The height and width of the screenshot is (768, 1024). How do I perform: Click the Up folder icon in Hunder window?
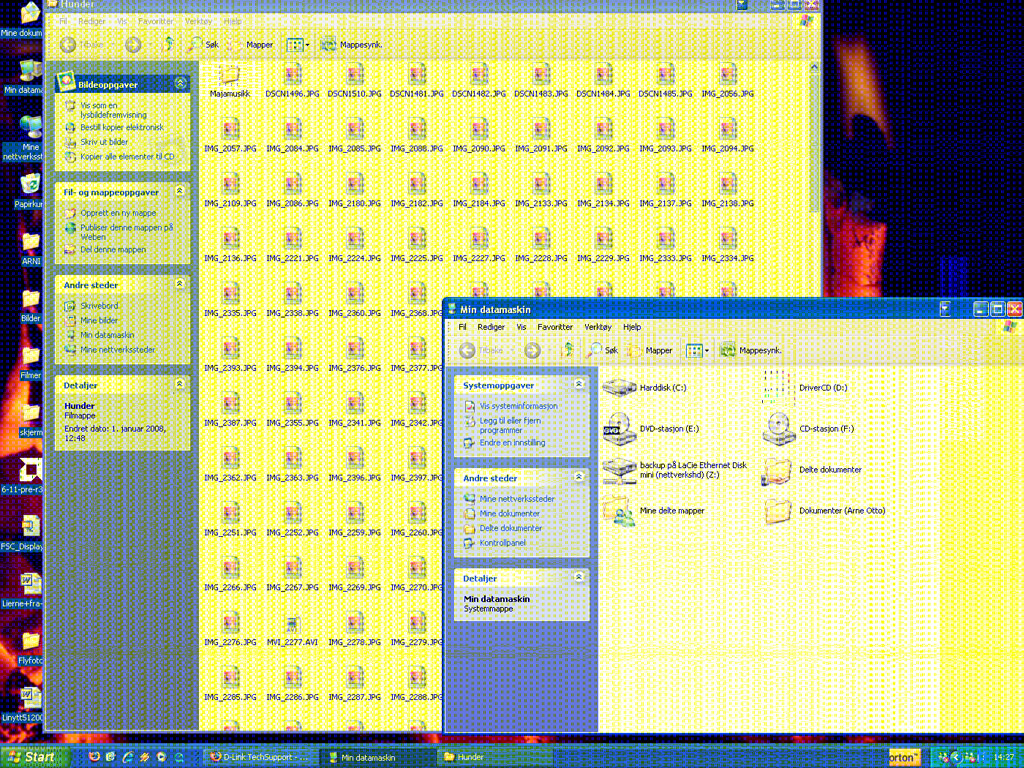(x=168, y=45)
